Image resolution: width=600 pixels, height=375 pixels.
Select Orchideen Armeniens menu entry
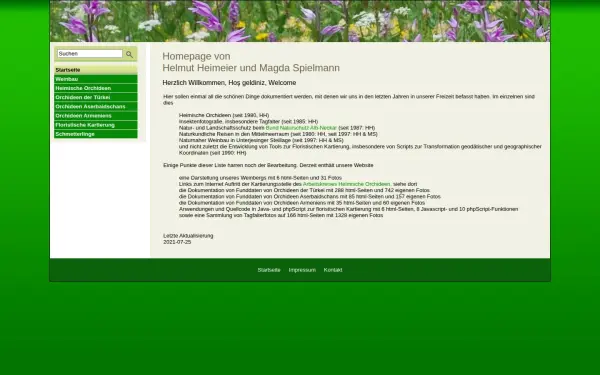tap(96, 116)
